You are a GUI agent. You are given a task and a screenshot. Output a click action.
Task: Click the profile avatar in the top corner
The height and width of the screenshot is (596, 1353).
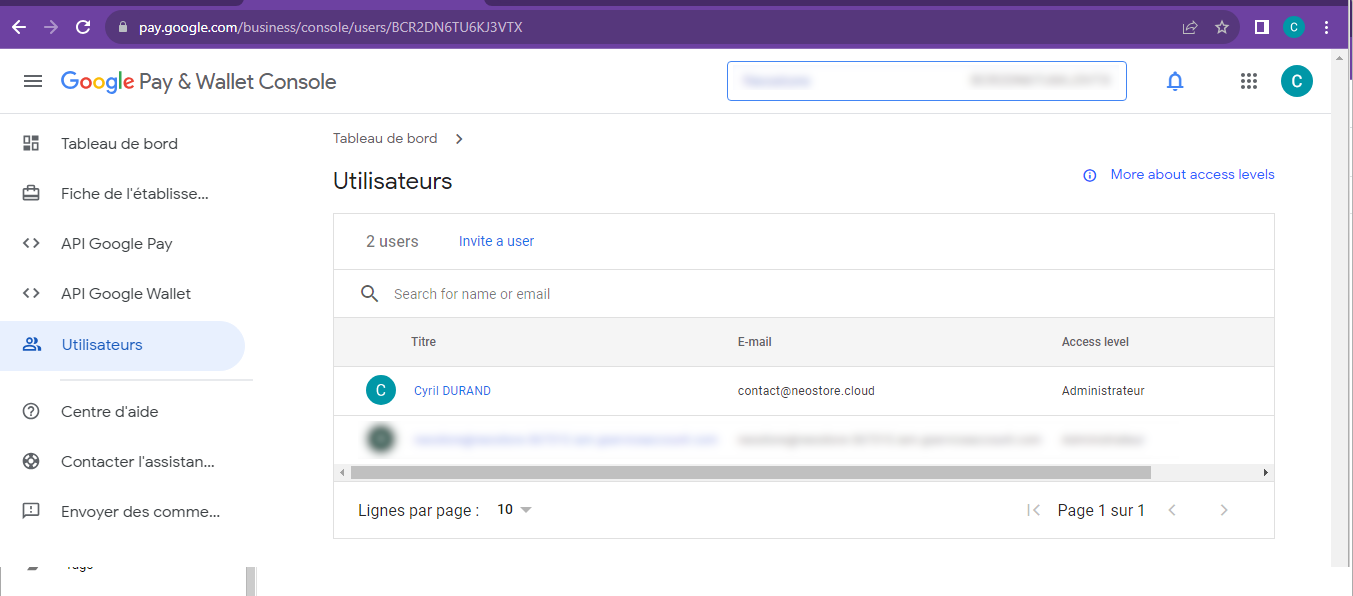1297,81
